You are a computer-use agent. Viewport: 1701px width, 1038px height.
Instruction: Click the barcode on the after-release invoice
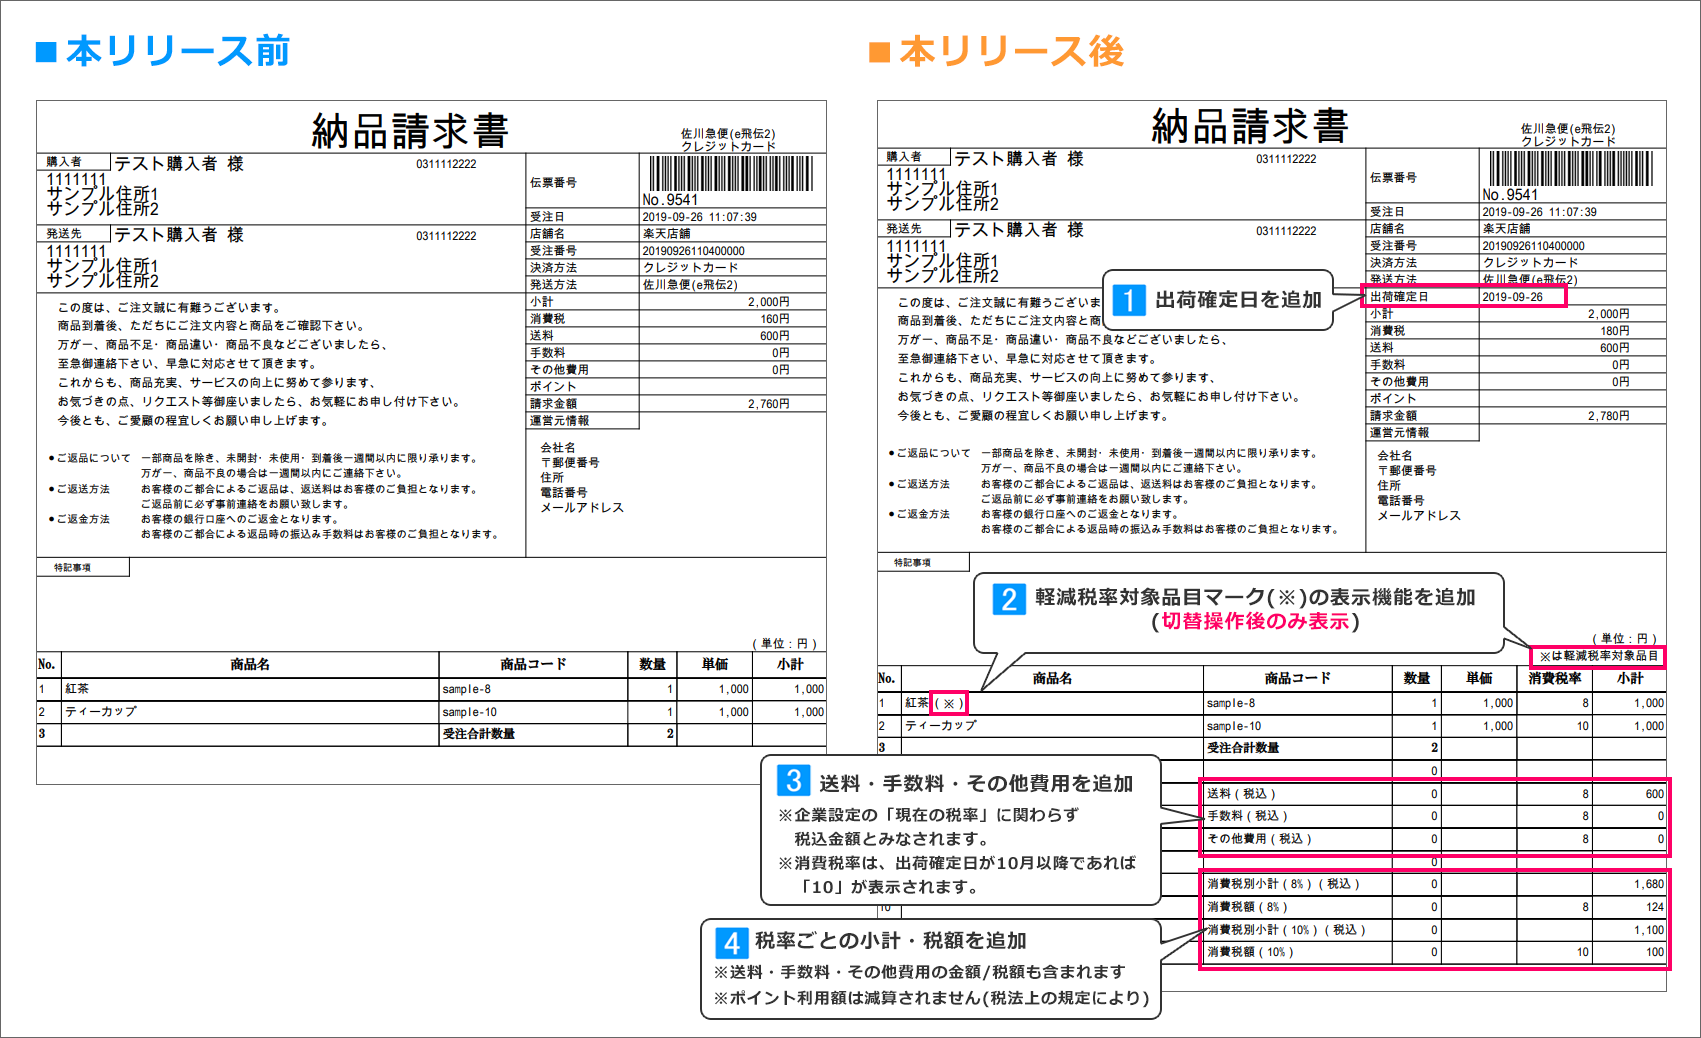pyautogui.click(x=1571, y=168)
